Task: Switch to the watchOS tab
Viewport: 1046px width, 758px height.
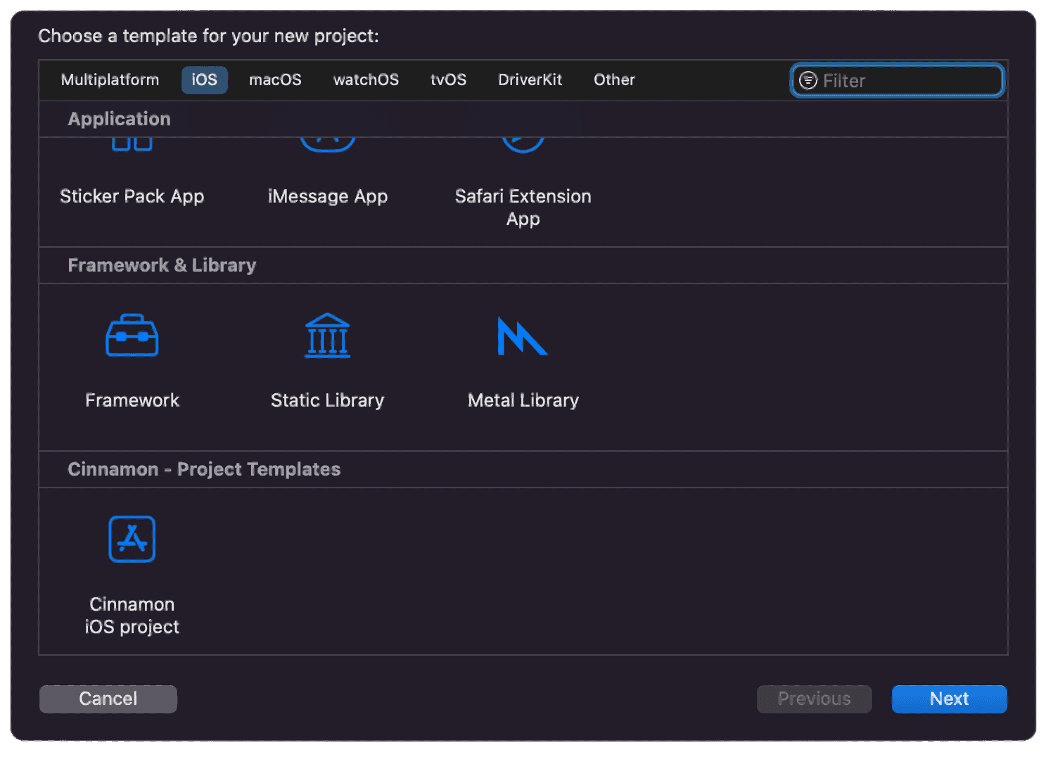Action: pos(366,80)
